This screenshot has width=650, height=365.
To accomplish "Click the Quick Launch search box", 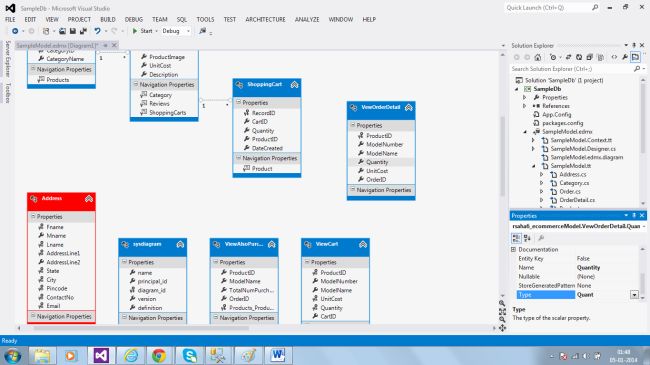I will click(x=551, y=7).
